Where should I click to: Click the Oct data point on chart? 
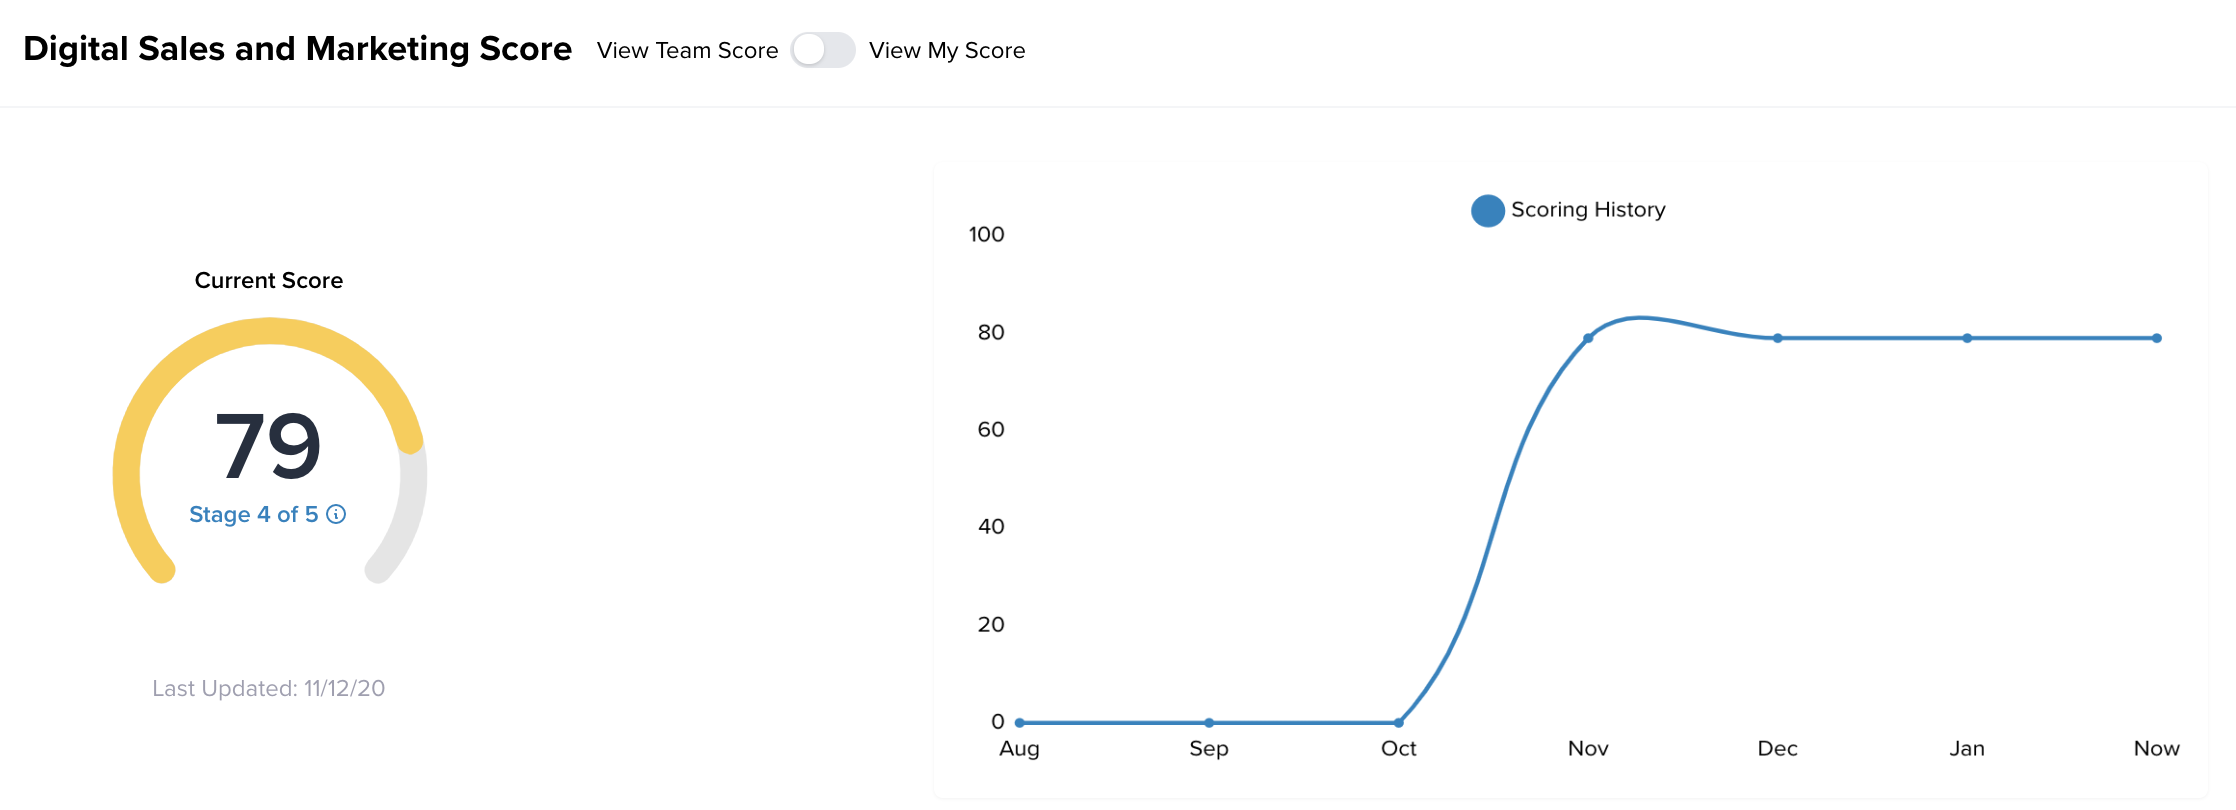(x=1398, y=722)
